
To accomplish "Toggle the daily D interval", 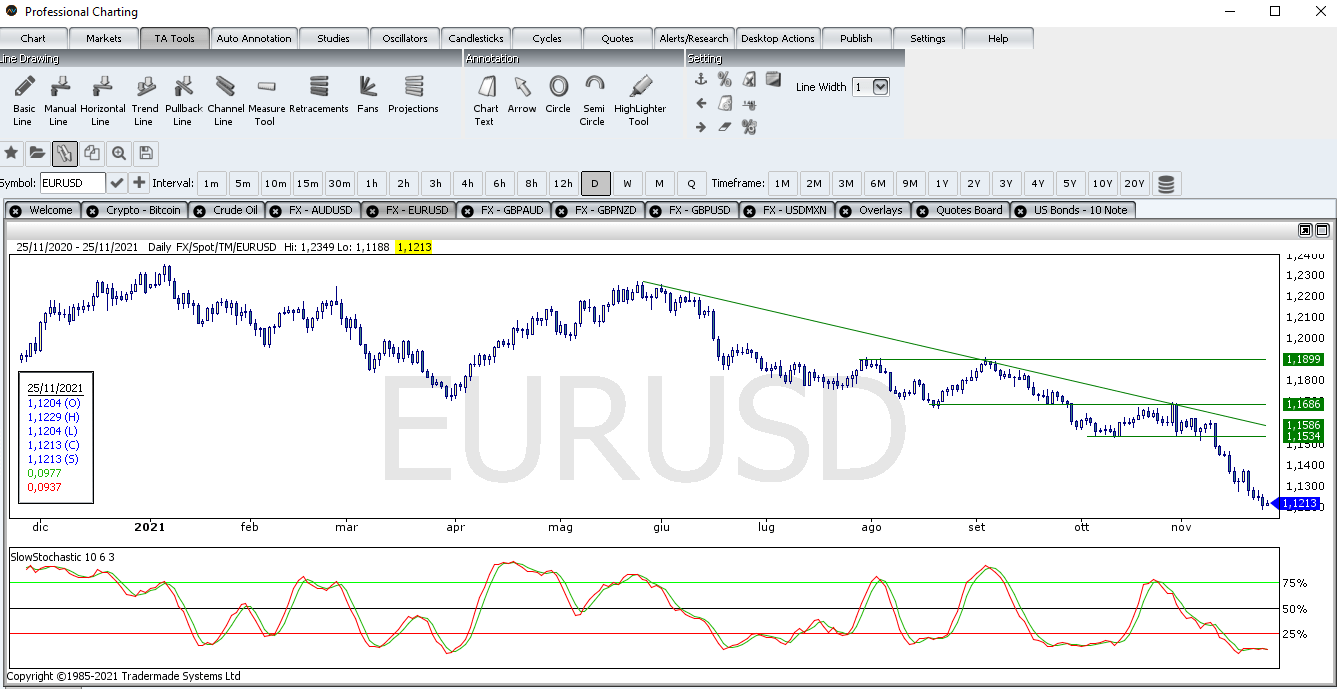I will tap(595, 183).
